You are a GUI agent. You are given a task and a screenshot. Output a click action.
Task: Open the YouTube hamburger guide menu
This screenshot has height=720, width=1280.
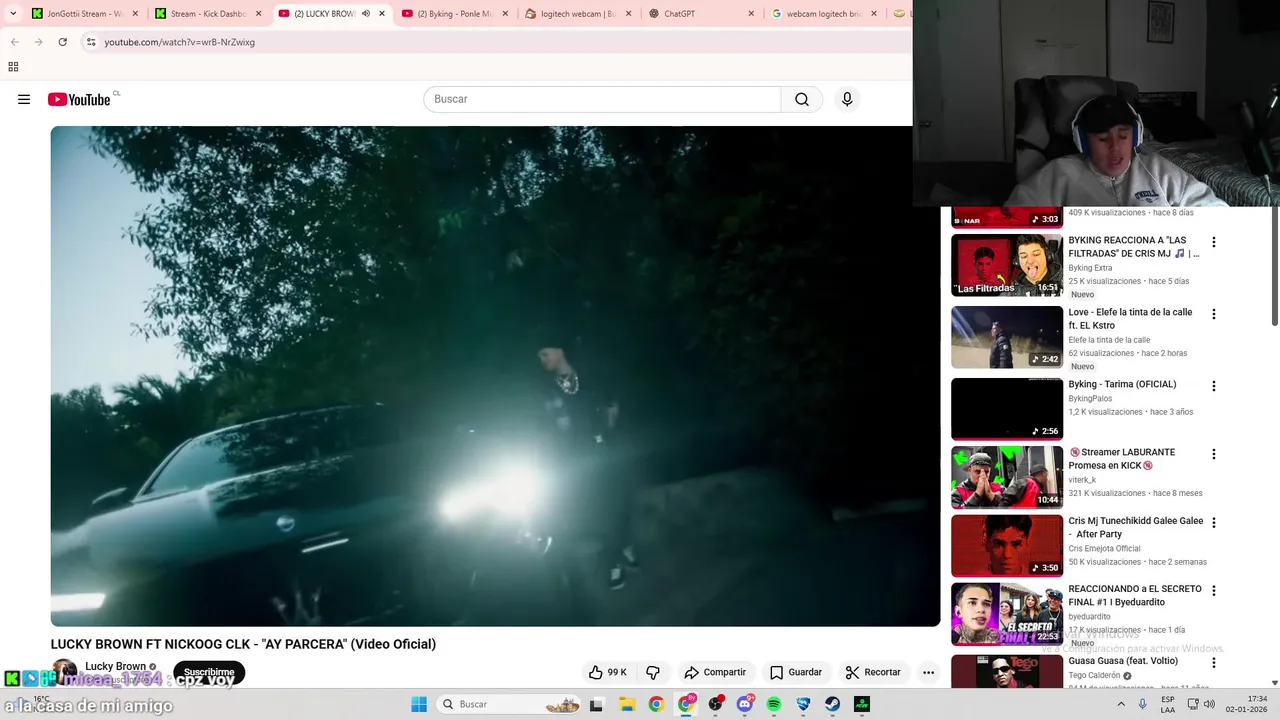click(x=24, y=99)
